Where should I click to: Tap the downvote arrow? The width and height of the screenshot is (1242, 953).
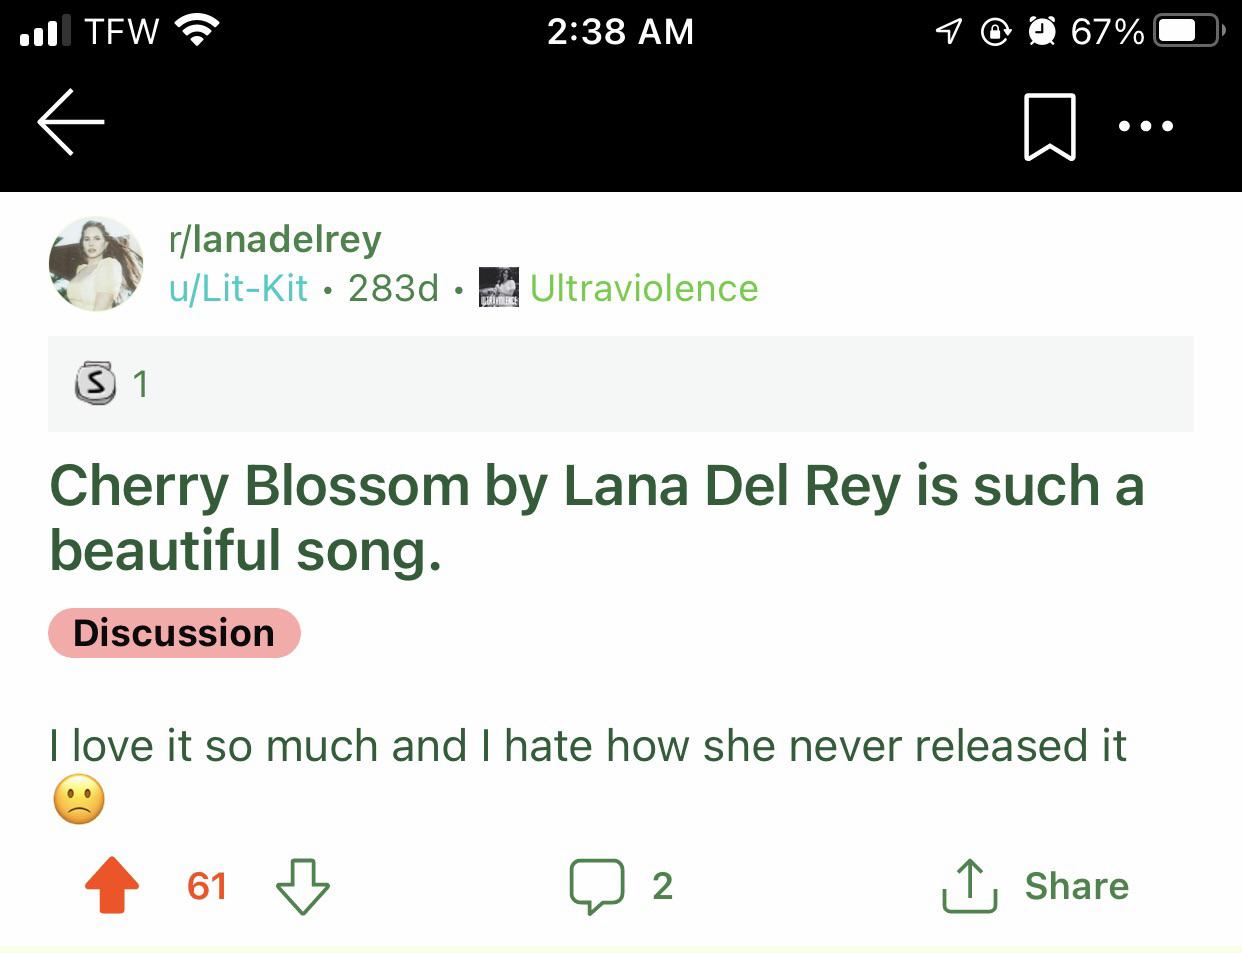point(303,886)
